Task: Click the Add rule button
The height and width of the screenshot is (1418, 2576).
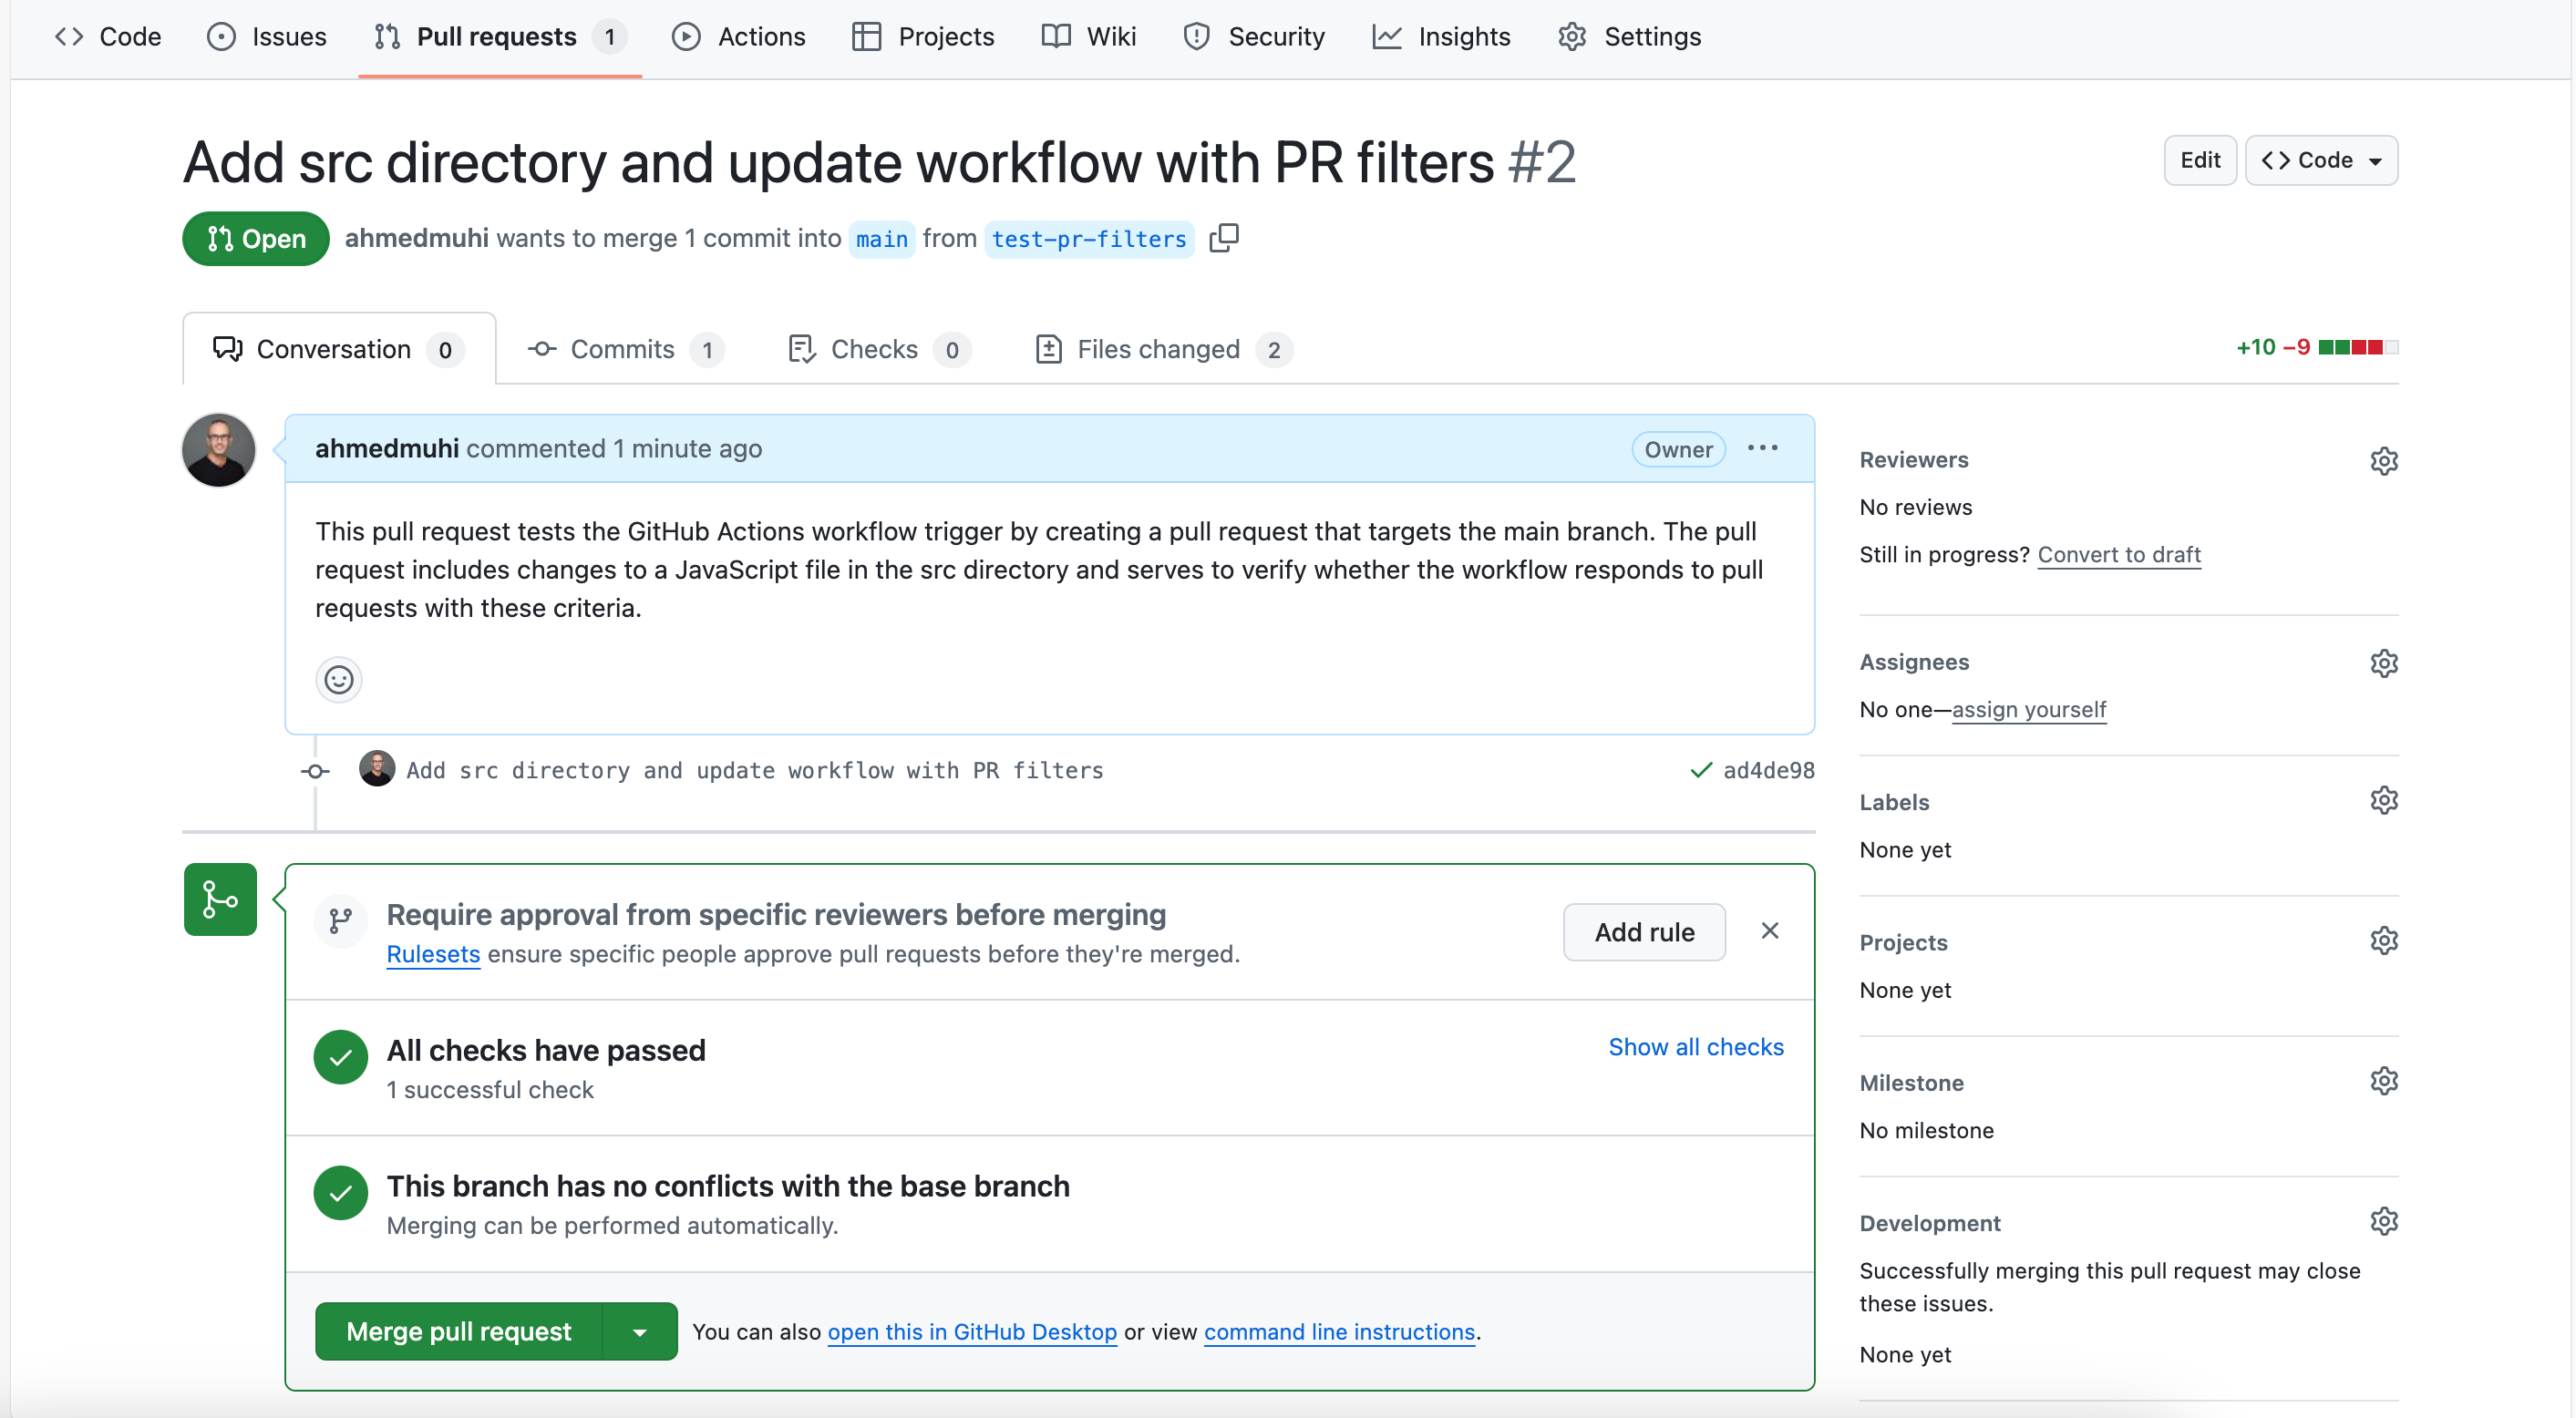Action: (x=1643, y=932)
